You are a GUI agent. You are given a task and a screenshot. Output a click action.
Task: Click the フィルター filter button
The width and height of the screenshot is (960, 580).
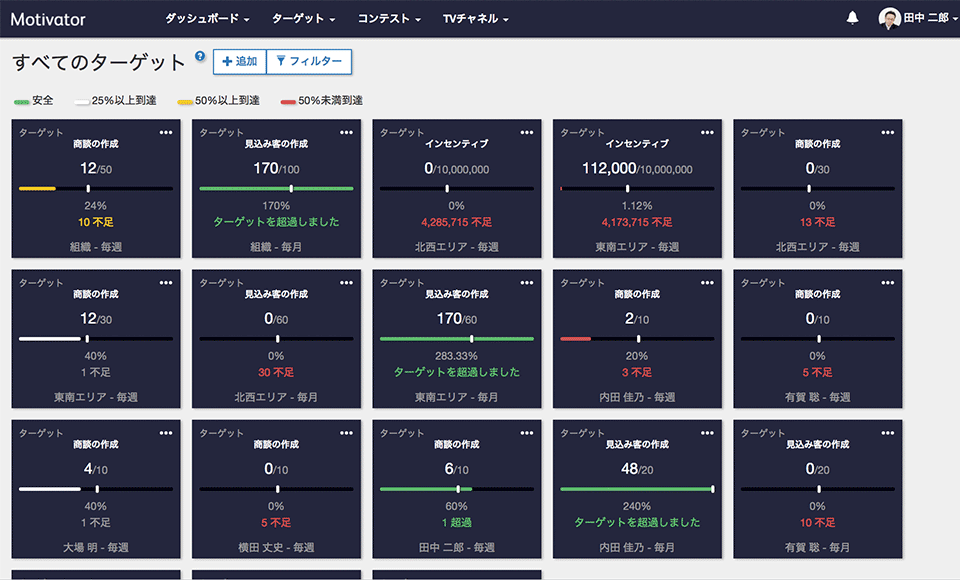coord(309,61)
